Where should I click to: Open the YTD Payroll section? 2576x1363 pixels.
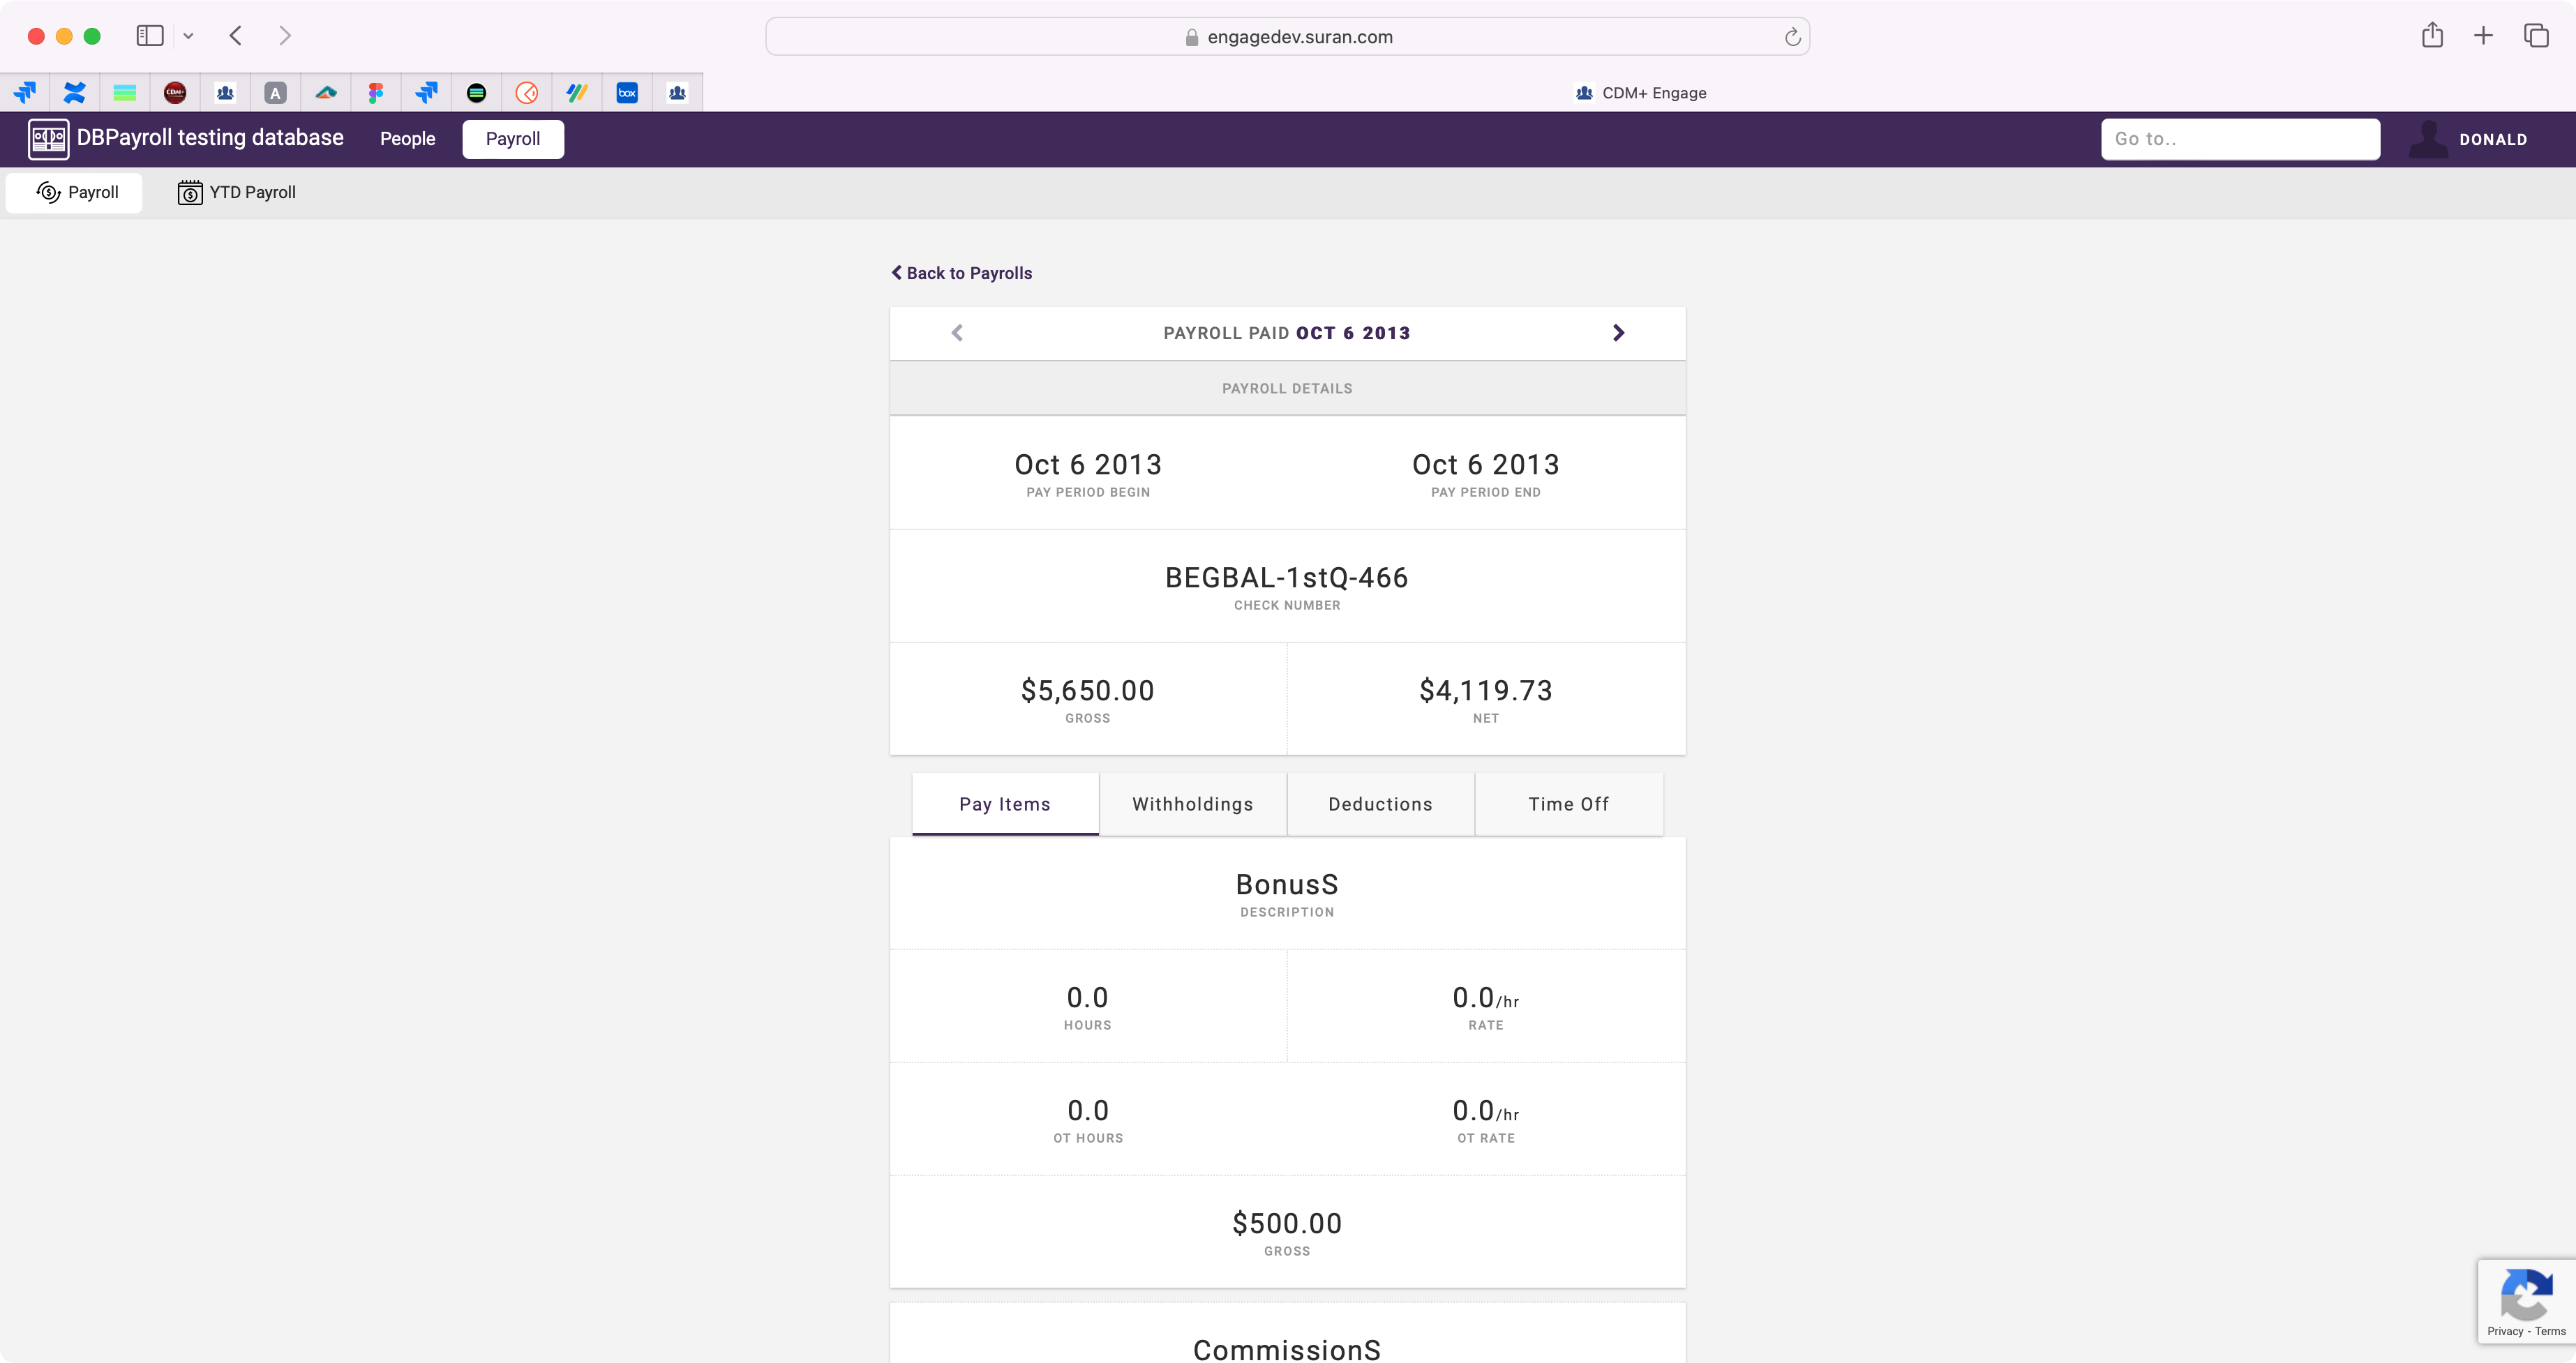coord(237,192)
